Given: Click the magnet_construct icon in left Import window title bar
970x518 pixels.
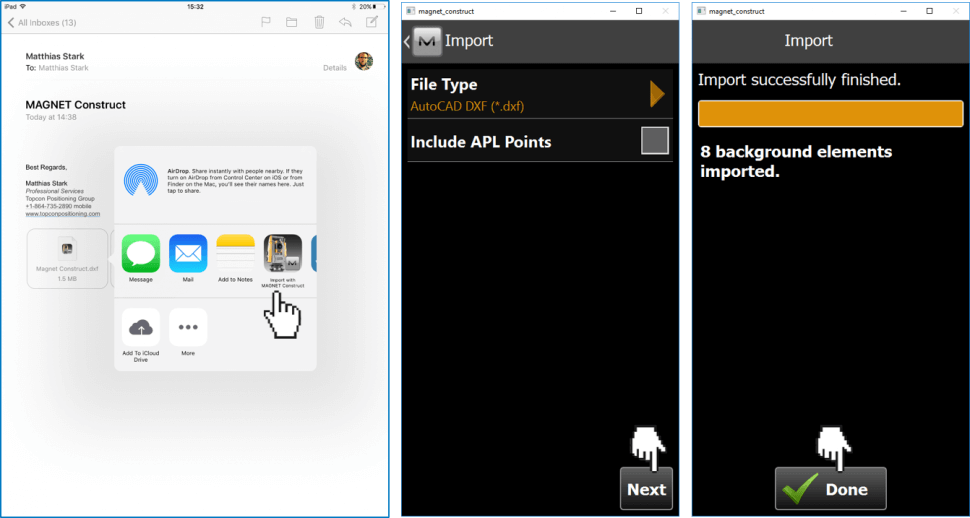Looking at the screenshot, I should click(410, 11).
